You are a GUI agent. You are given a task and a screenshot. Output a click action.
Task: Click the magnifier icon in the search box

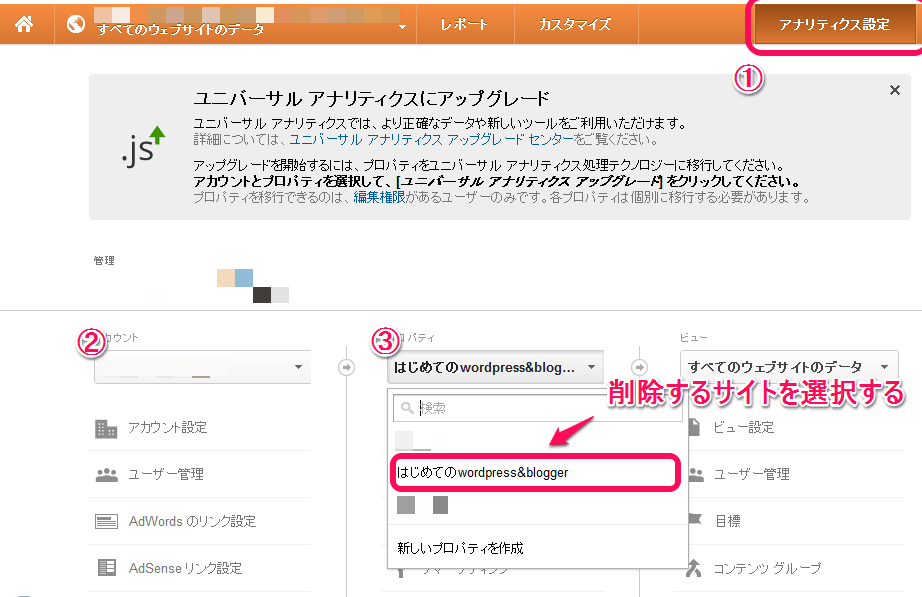click(406, 408)
